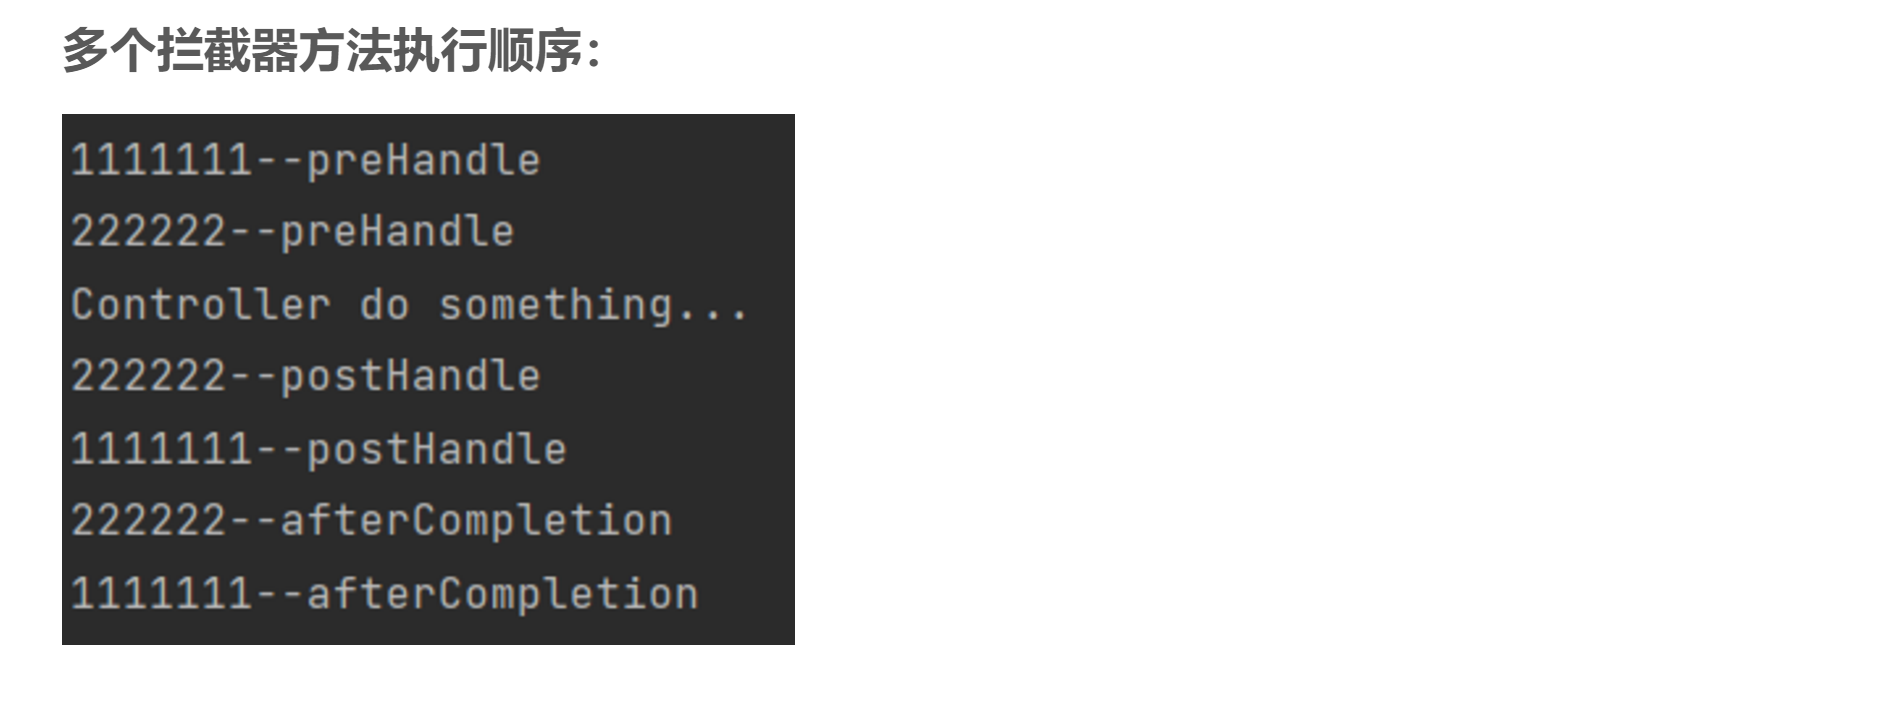Click the word postHandle on the 222222 line
This screenshot has height=707, width=1900.
410,377
